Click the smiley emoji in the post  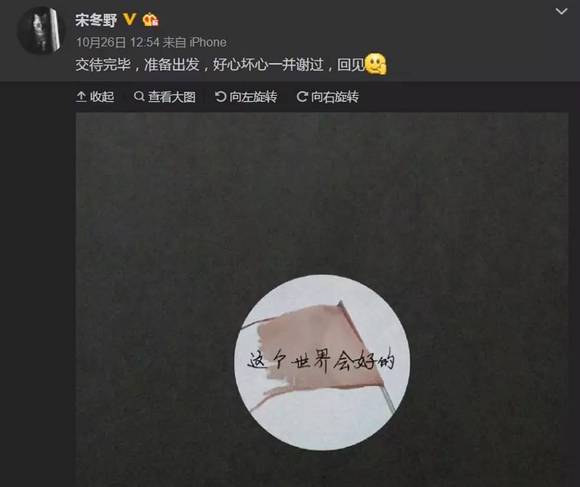tap(376, 64)
